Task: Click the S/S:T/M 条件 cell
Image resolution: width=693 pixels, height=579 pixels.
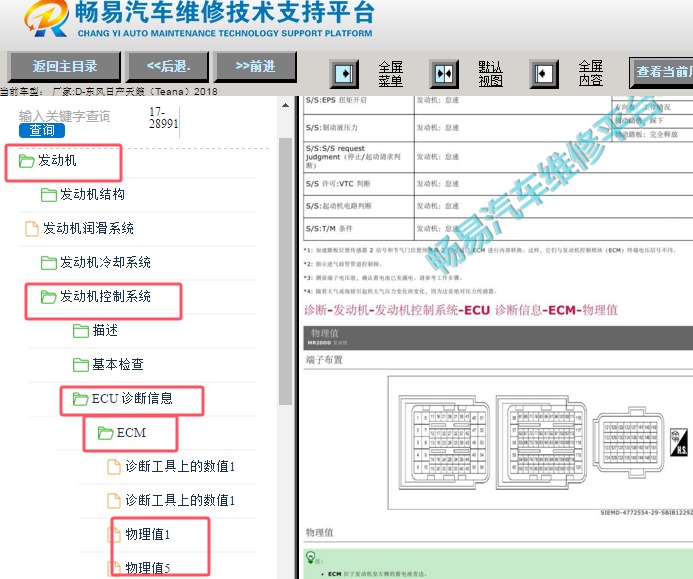Action: tap(358, 229)
